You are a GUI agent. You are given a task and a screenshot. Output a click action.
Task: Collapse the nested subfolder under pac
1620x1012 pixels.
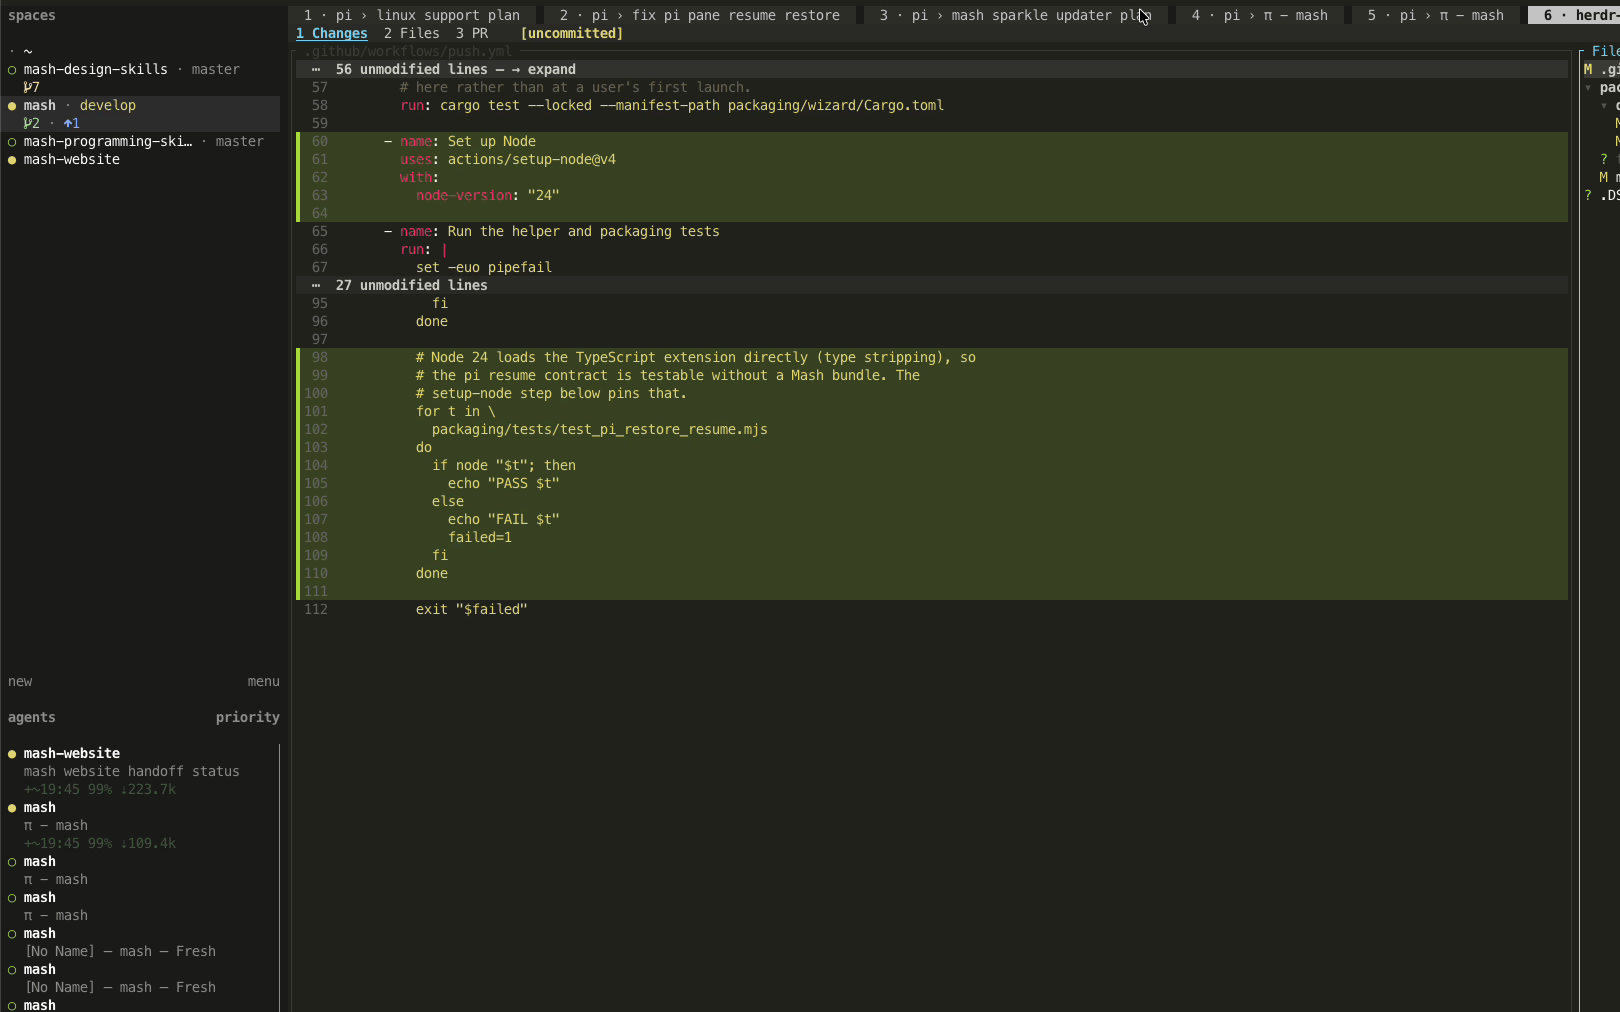point(1604,106)
